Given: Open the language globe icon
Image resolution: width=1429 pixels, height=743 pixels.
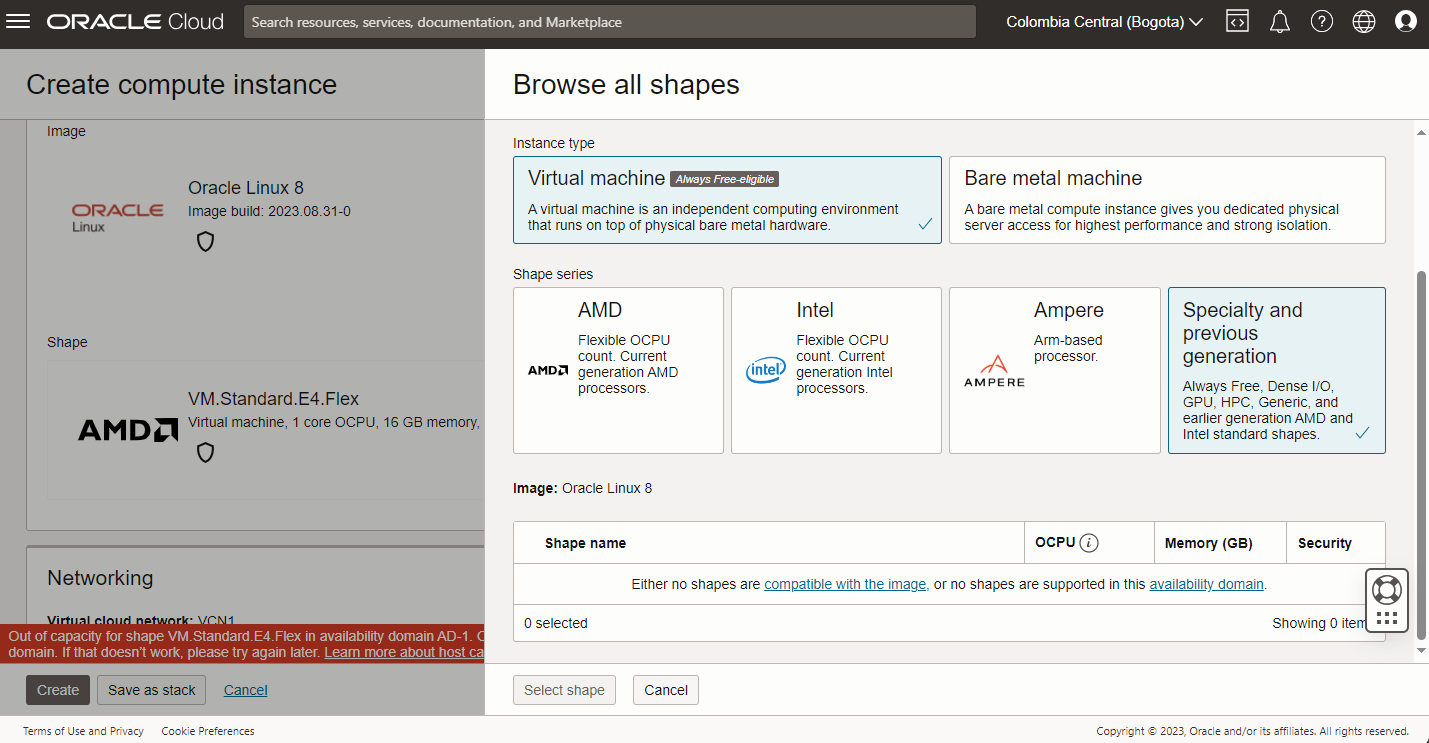Looking at the screenshot, I should coord(1364,22).
